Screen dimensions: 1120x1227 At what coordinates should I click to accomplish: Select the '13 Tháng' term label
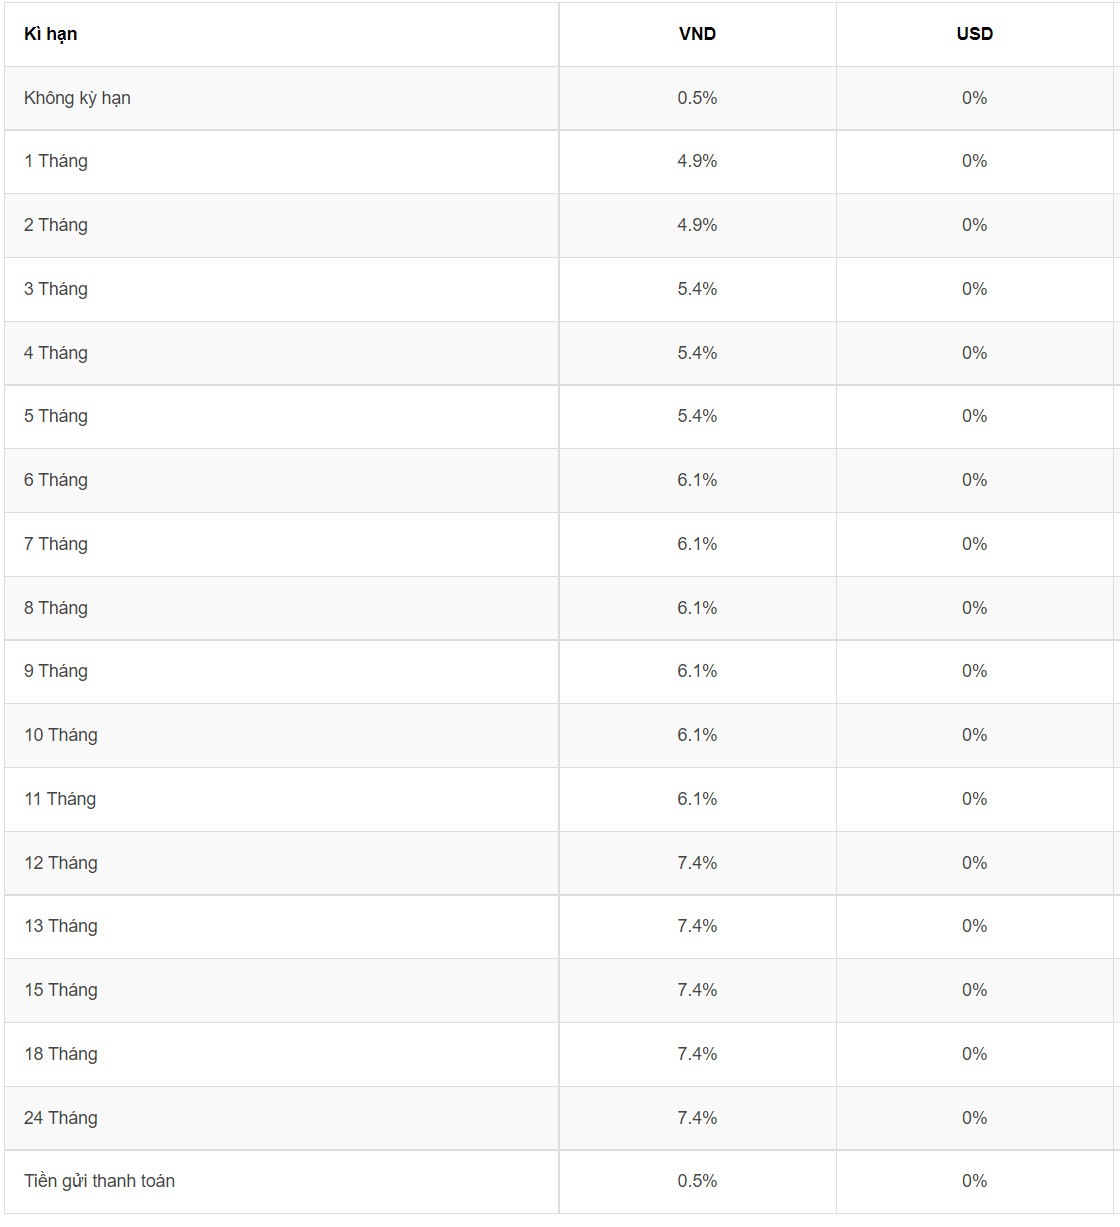click(61, 926)
